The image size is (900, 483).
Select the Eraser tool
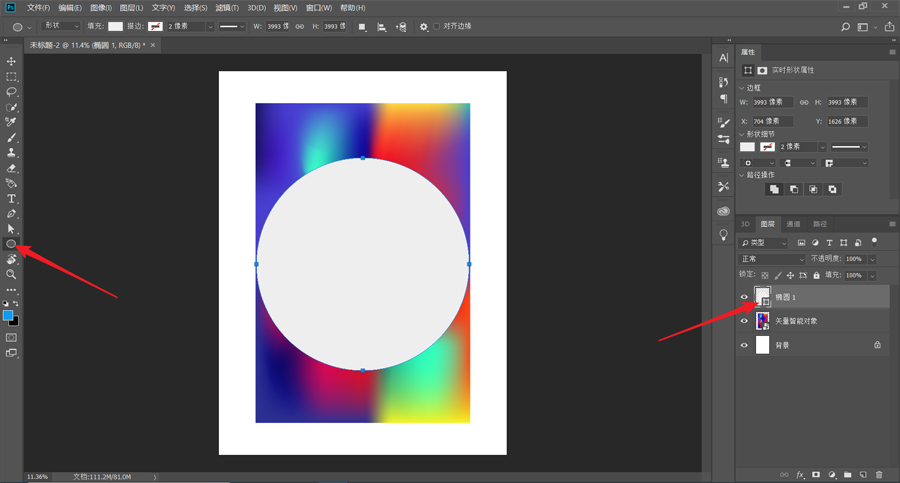(x=12, y=168)
